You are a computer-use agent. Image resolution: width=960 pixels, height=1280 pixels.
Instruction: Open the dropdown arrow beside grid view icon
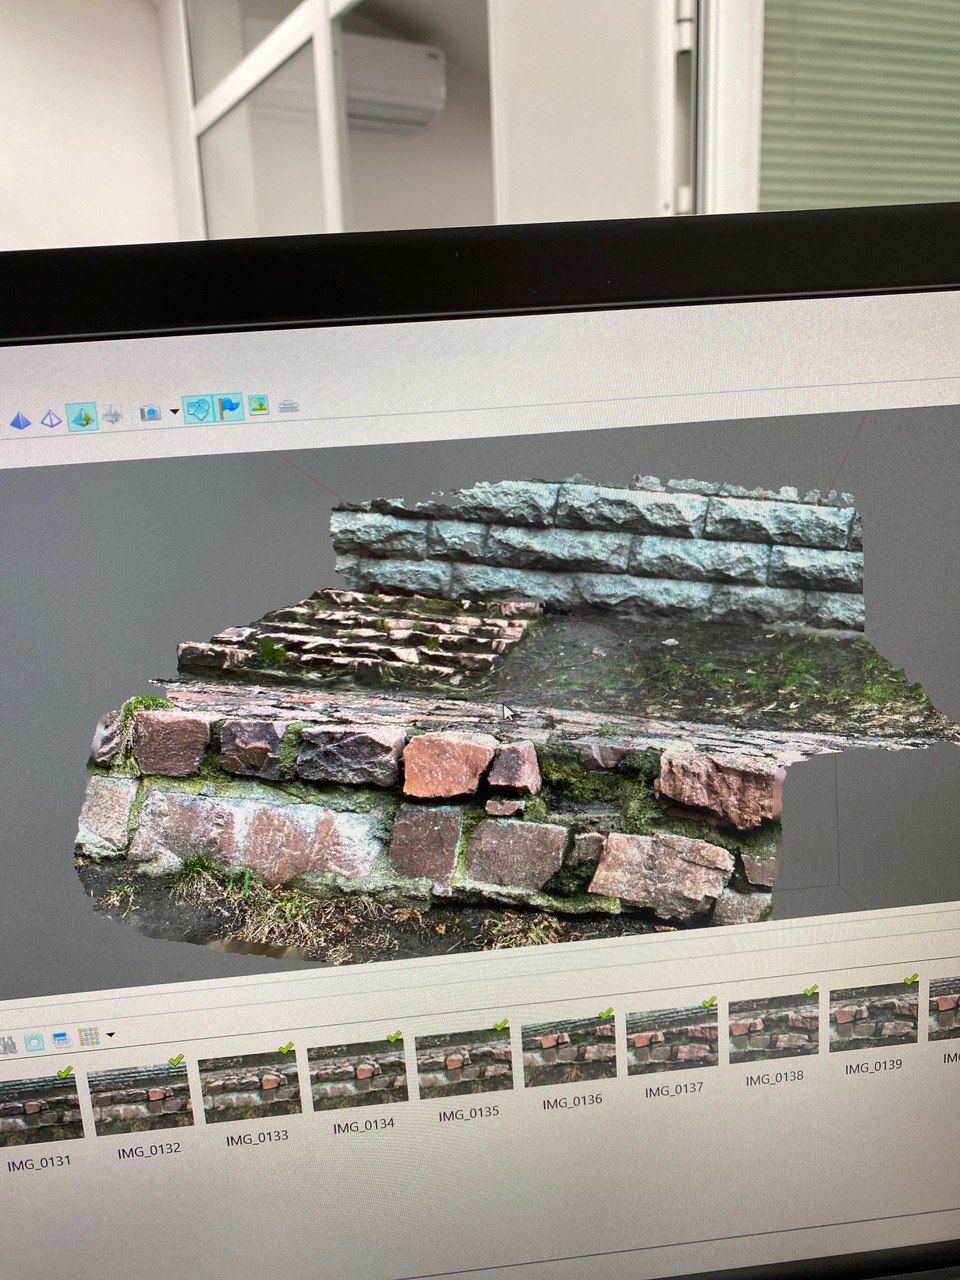(109, 1035)
